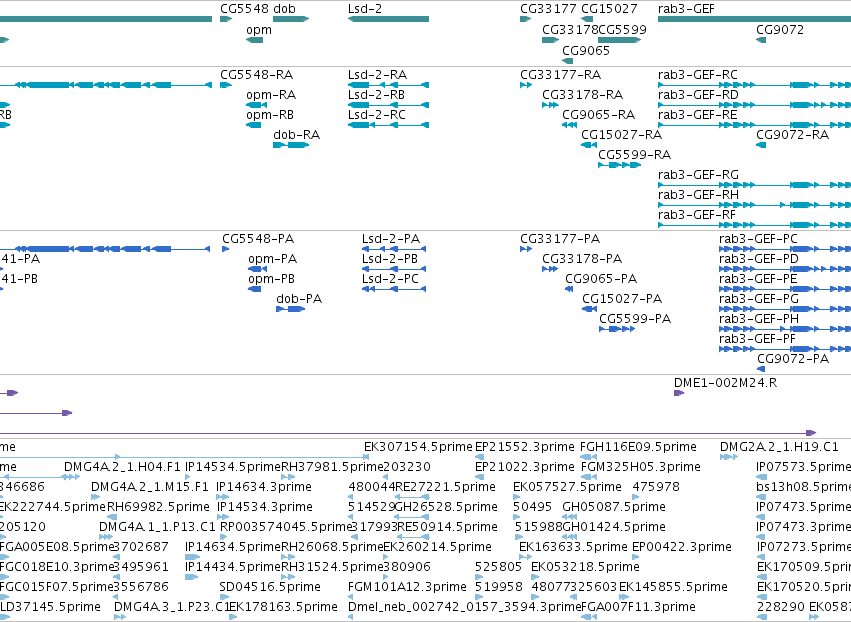Click the DMG4A.1_1.P13.C1 label
The height and width of the screenshot is (622, 851).
(x=157, y=527)
